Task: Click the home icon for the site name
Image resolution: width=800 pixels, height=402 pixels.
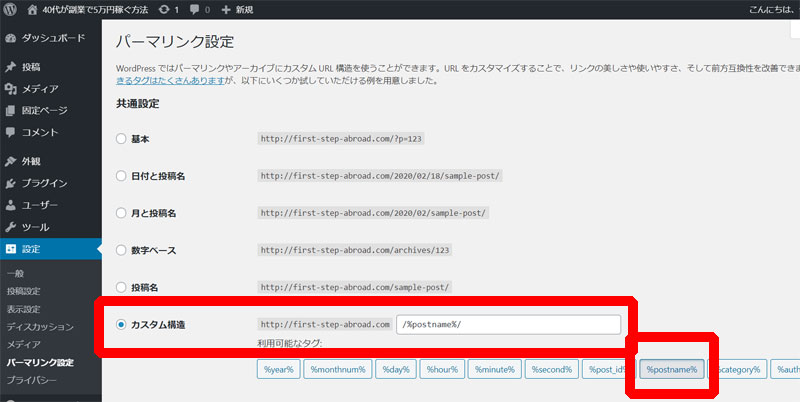Action: tap(35, 10)
